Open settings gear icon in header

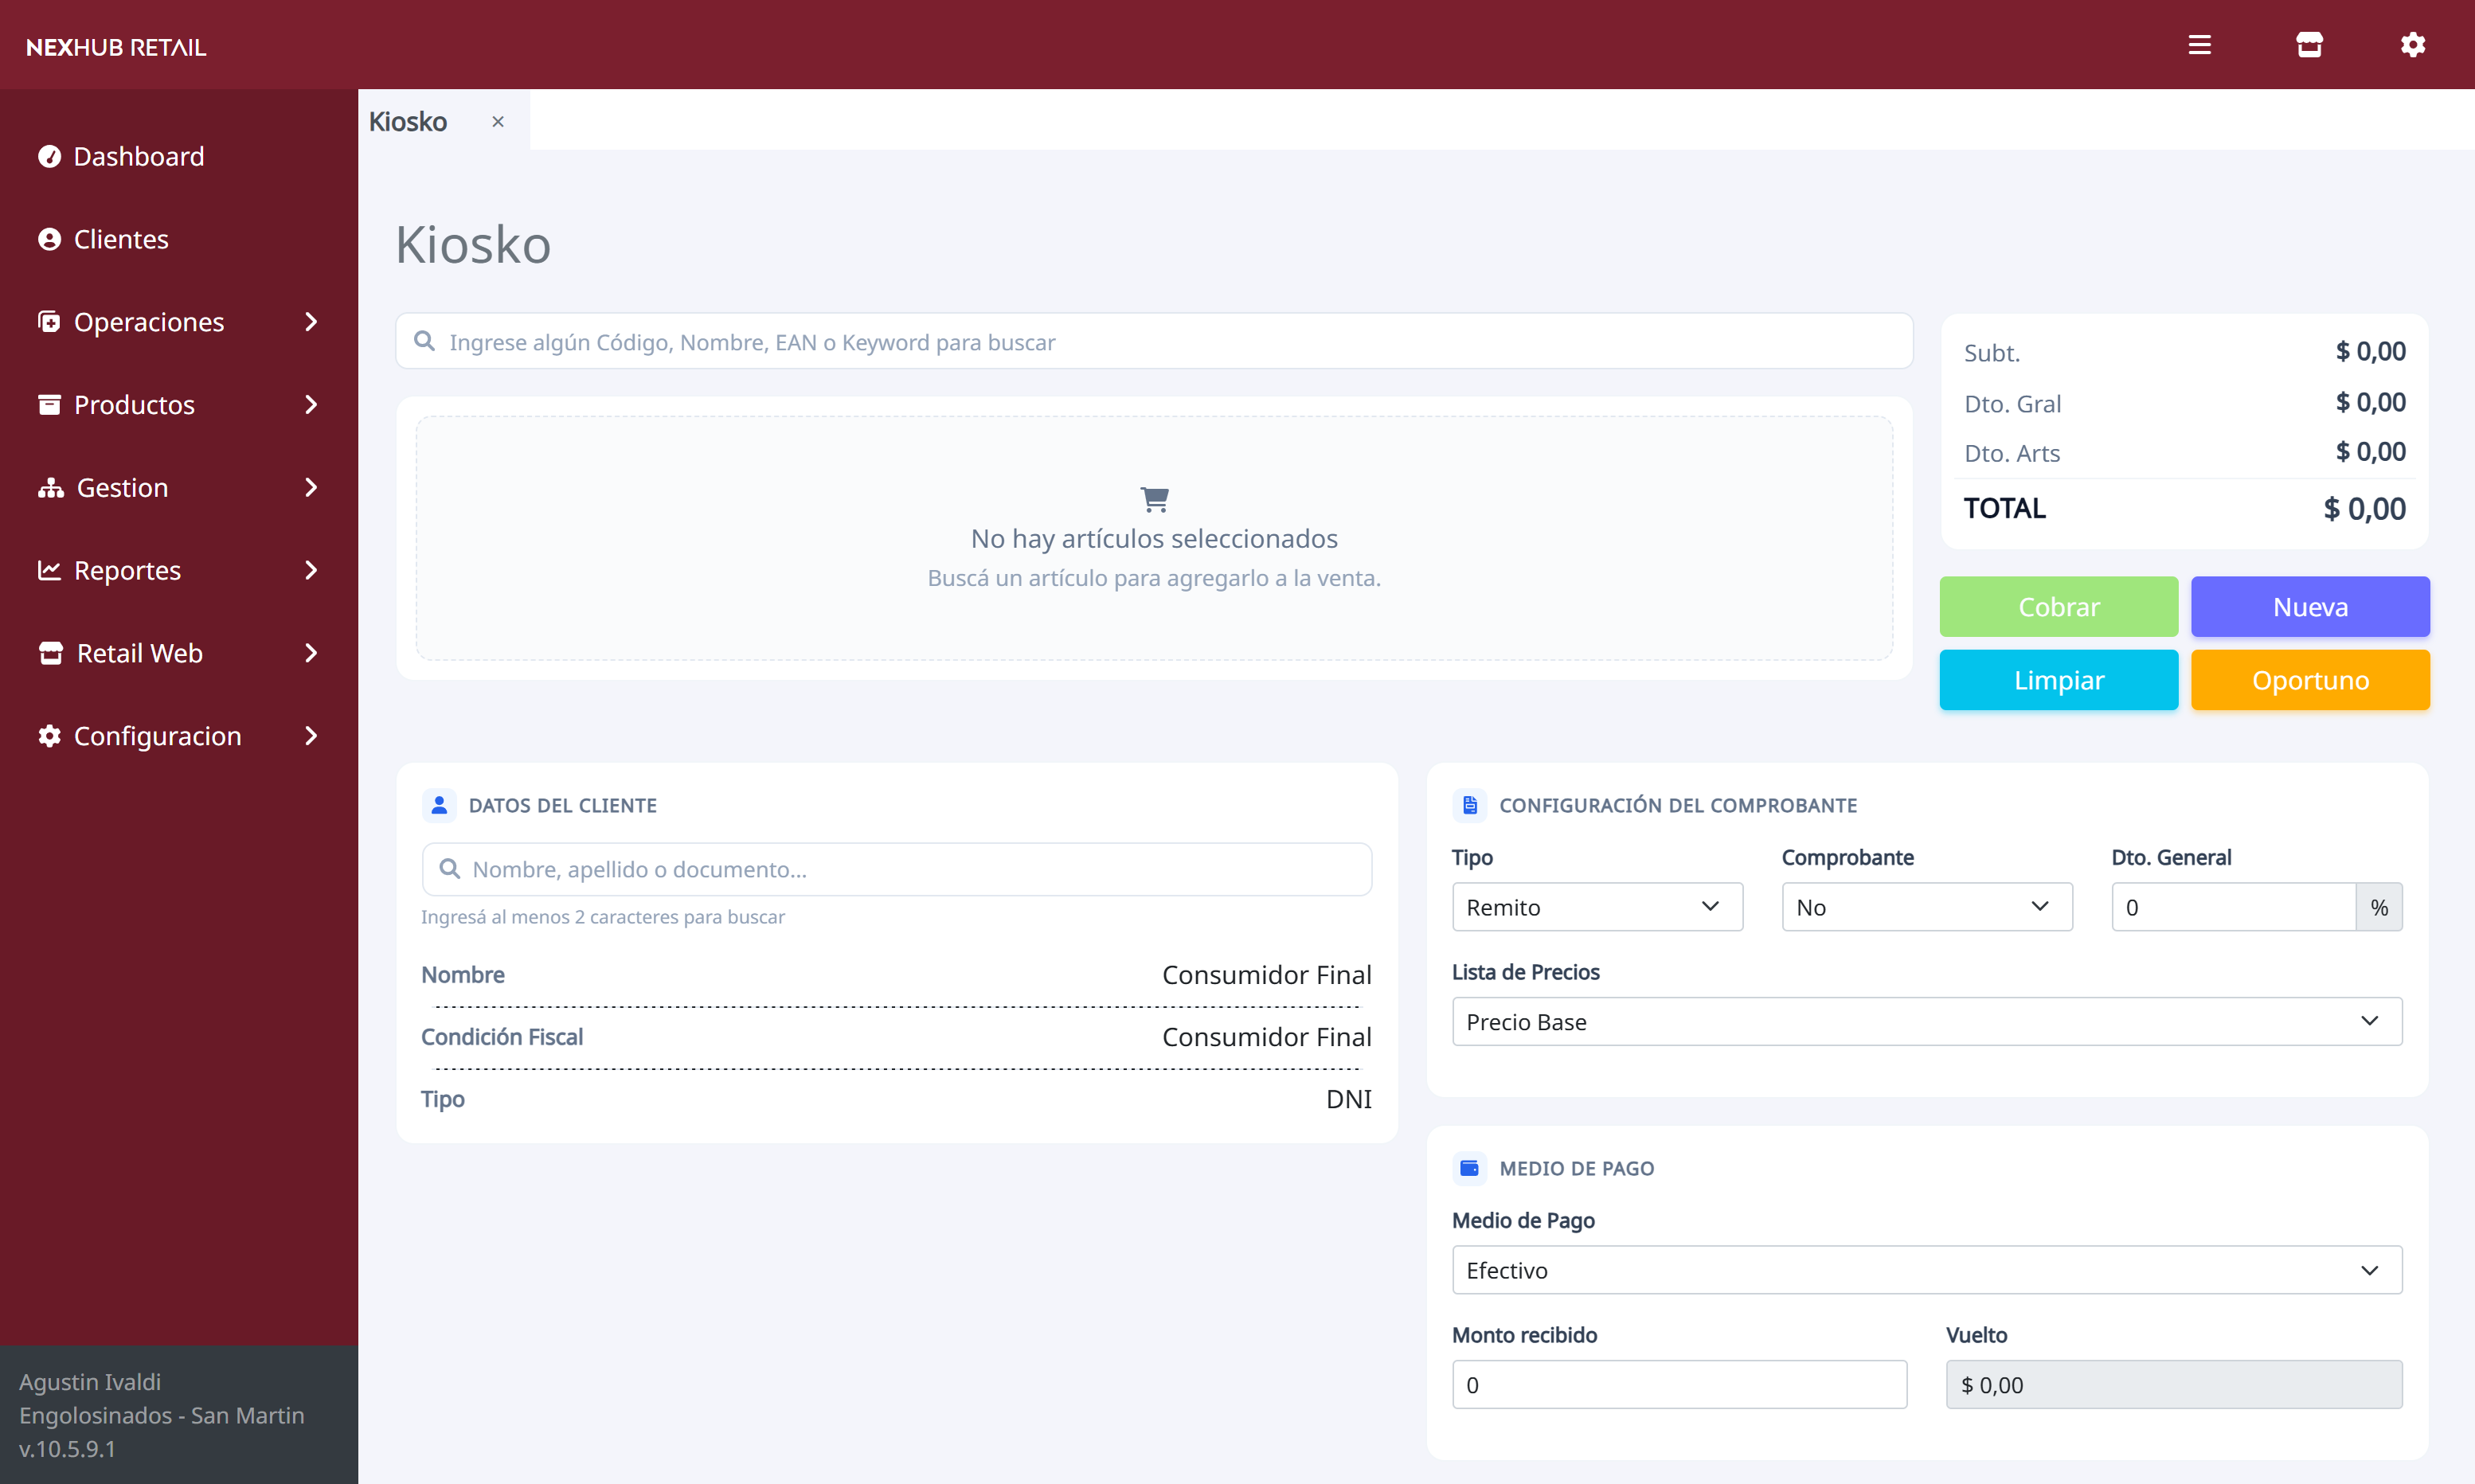tap(2413, 45)
